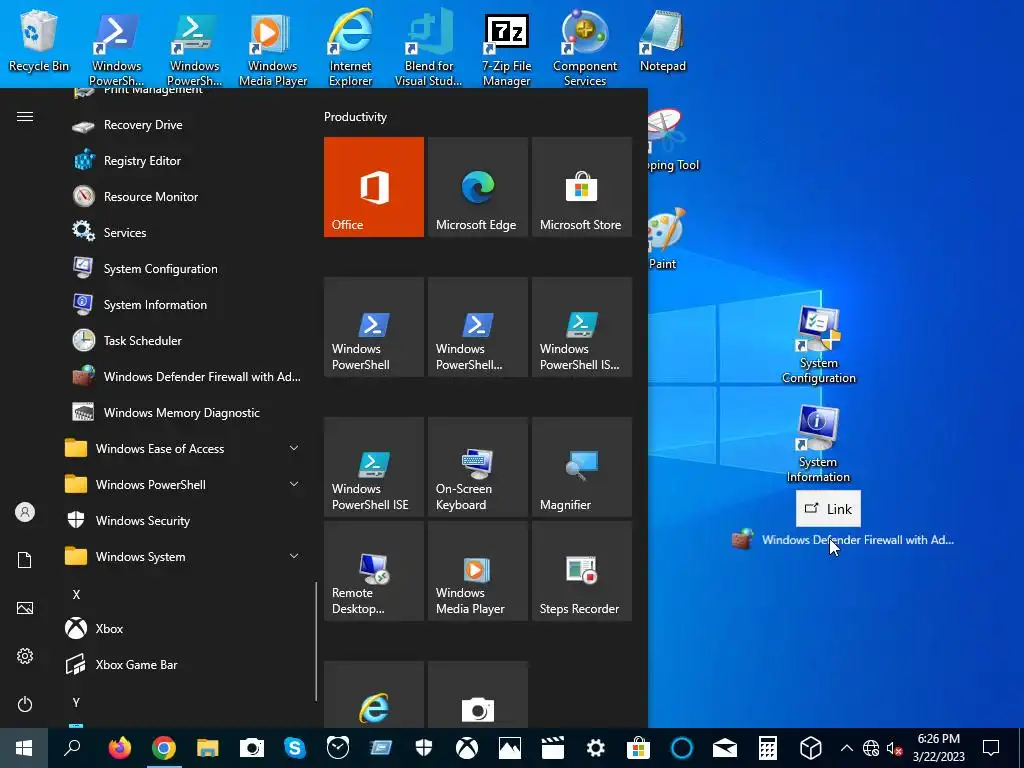Image resolution: width=1024 pixels, height=768 pixels.
Task: Open the Office tile in Productivity
Action: pyautogui.click(x=374, y=187)
